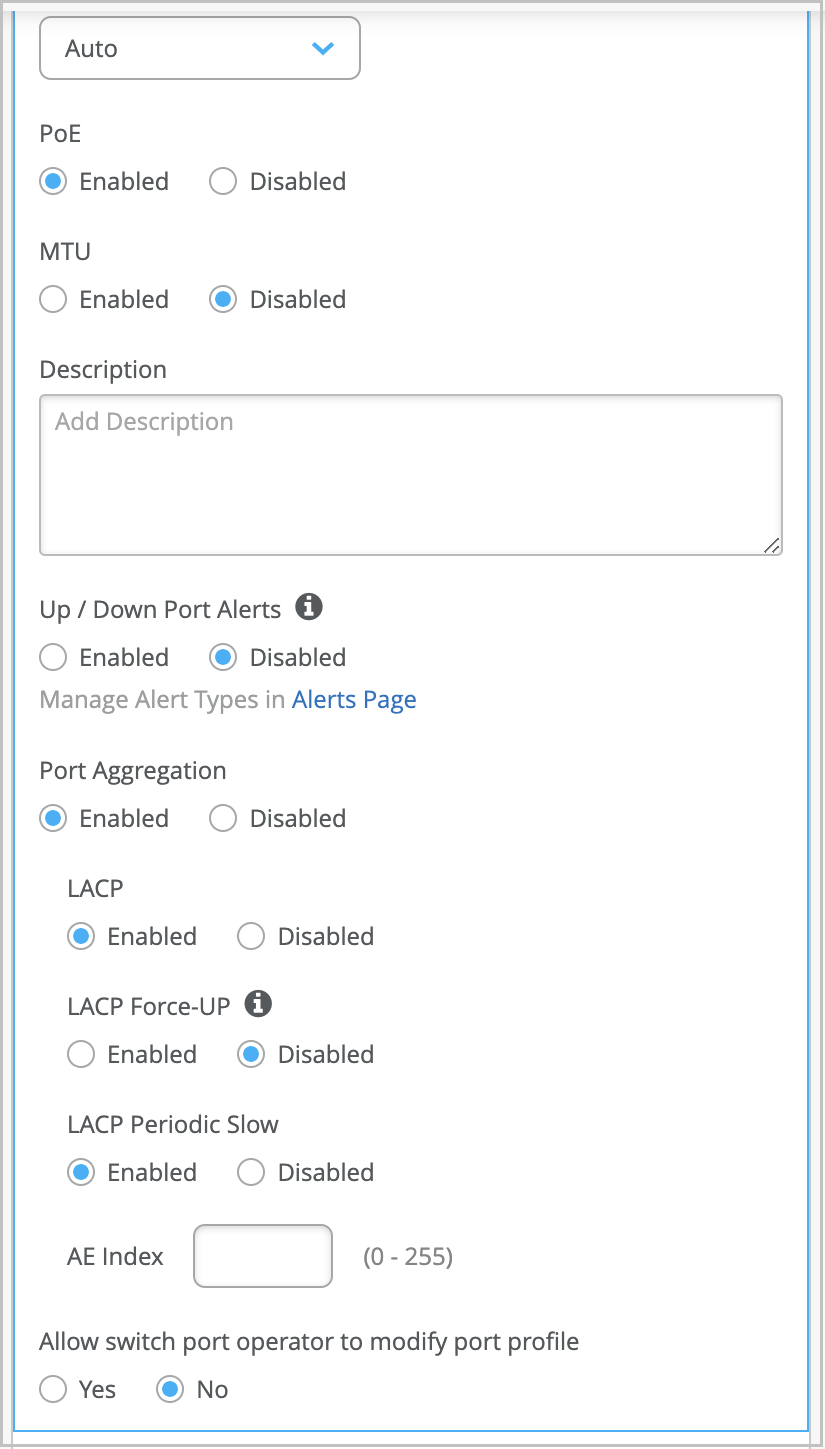Image resolution: width=825 pixels, height=1449 pixels.
Task: Open the Auto dropdown menu
Action: pyautogui.click(x=199, y=48)
